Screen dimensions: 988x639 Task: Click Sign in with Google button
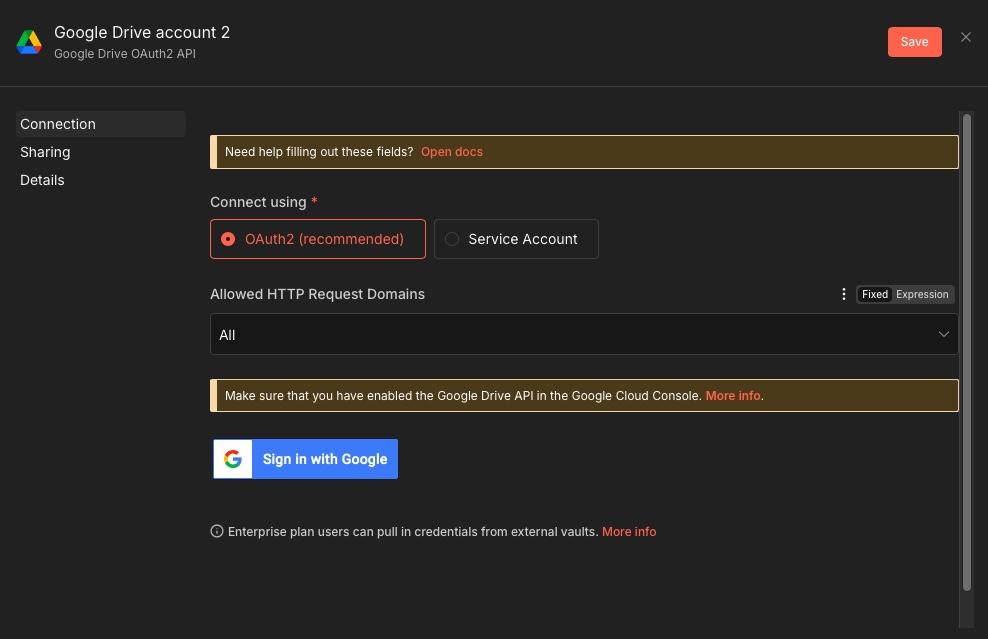coord(324,459)
